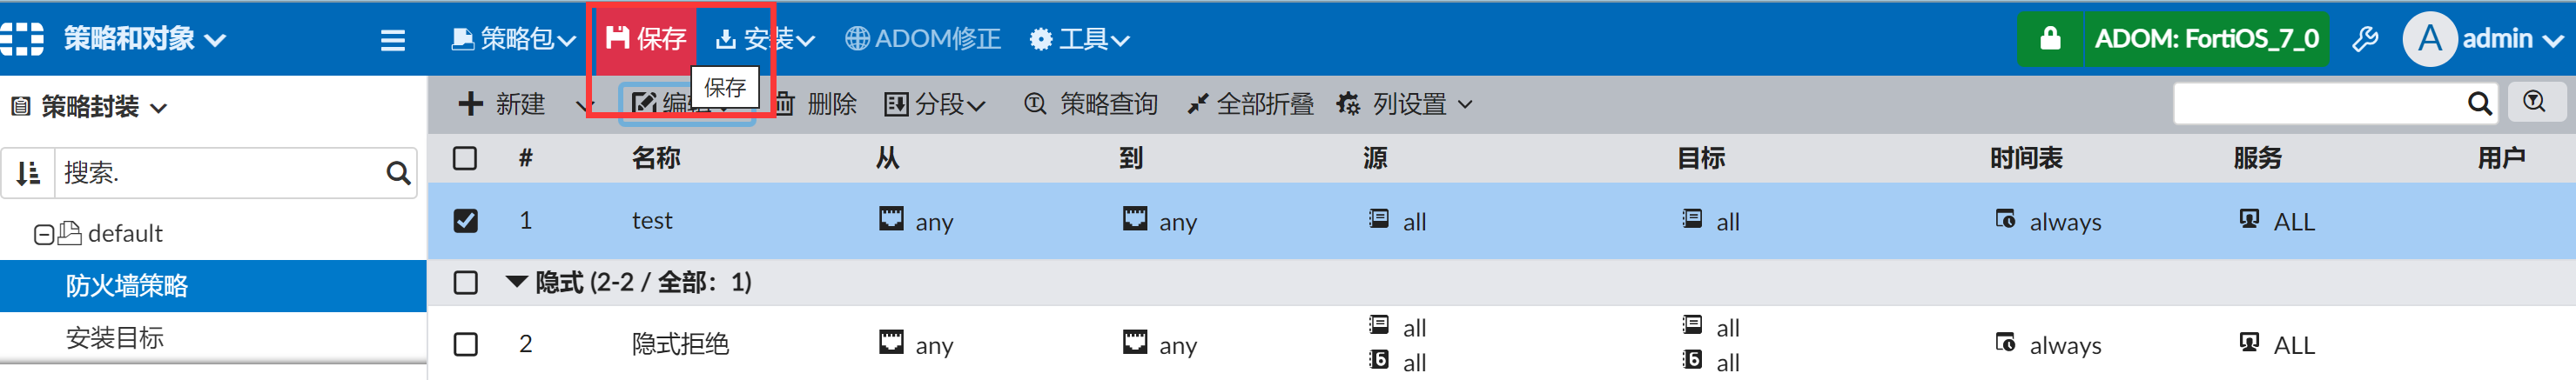Open the 工具 tools dropdown
This screenshot has width=2576, height=380.
click(x=1079, y=39)
